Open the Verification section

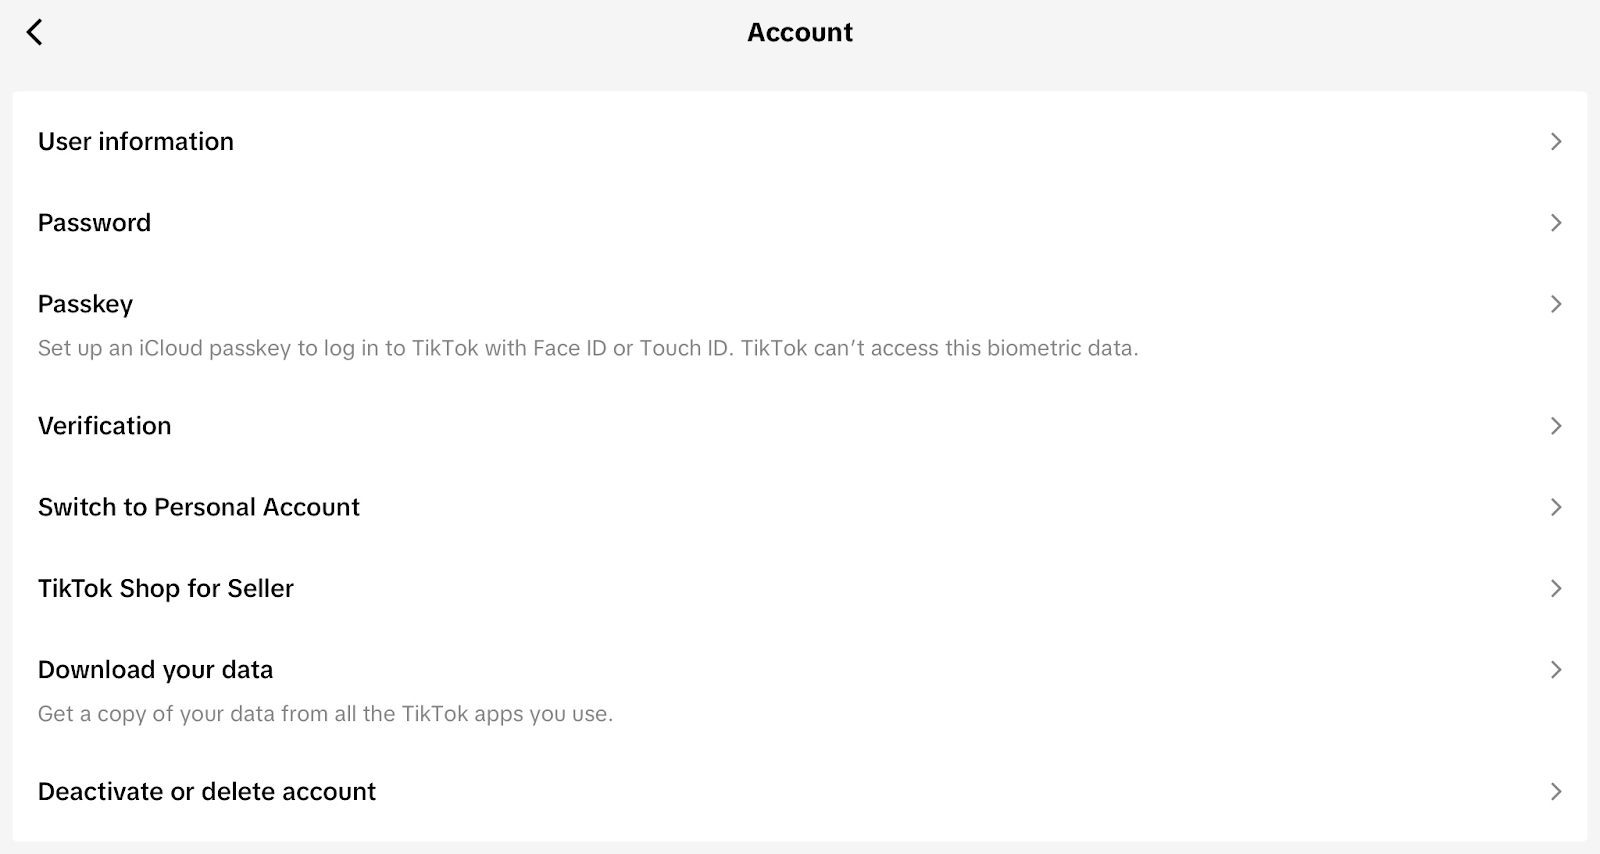click(x=104, y=425)
